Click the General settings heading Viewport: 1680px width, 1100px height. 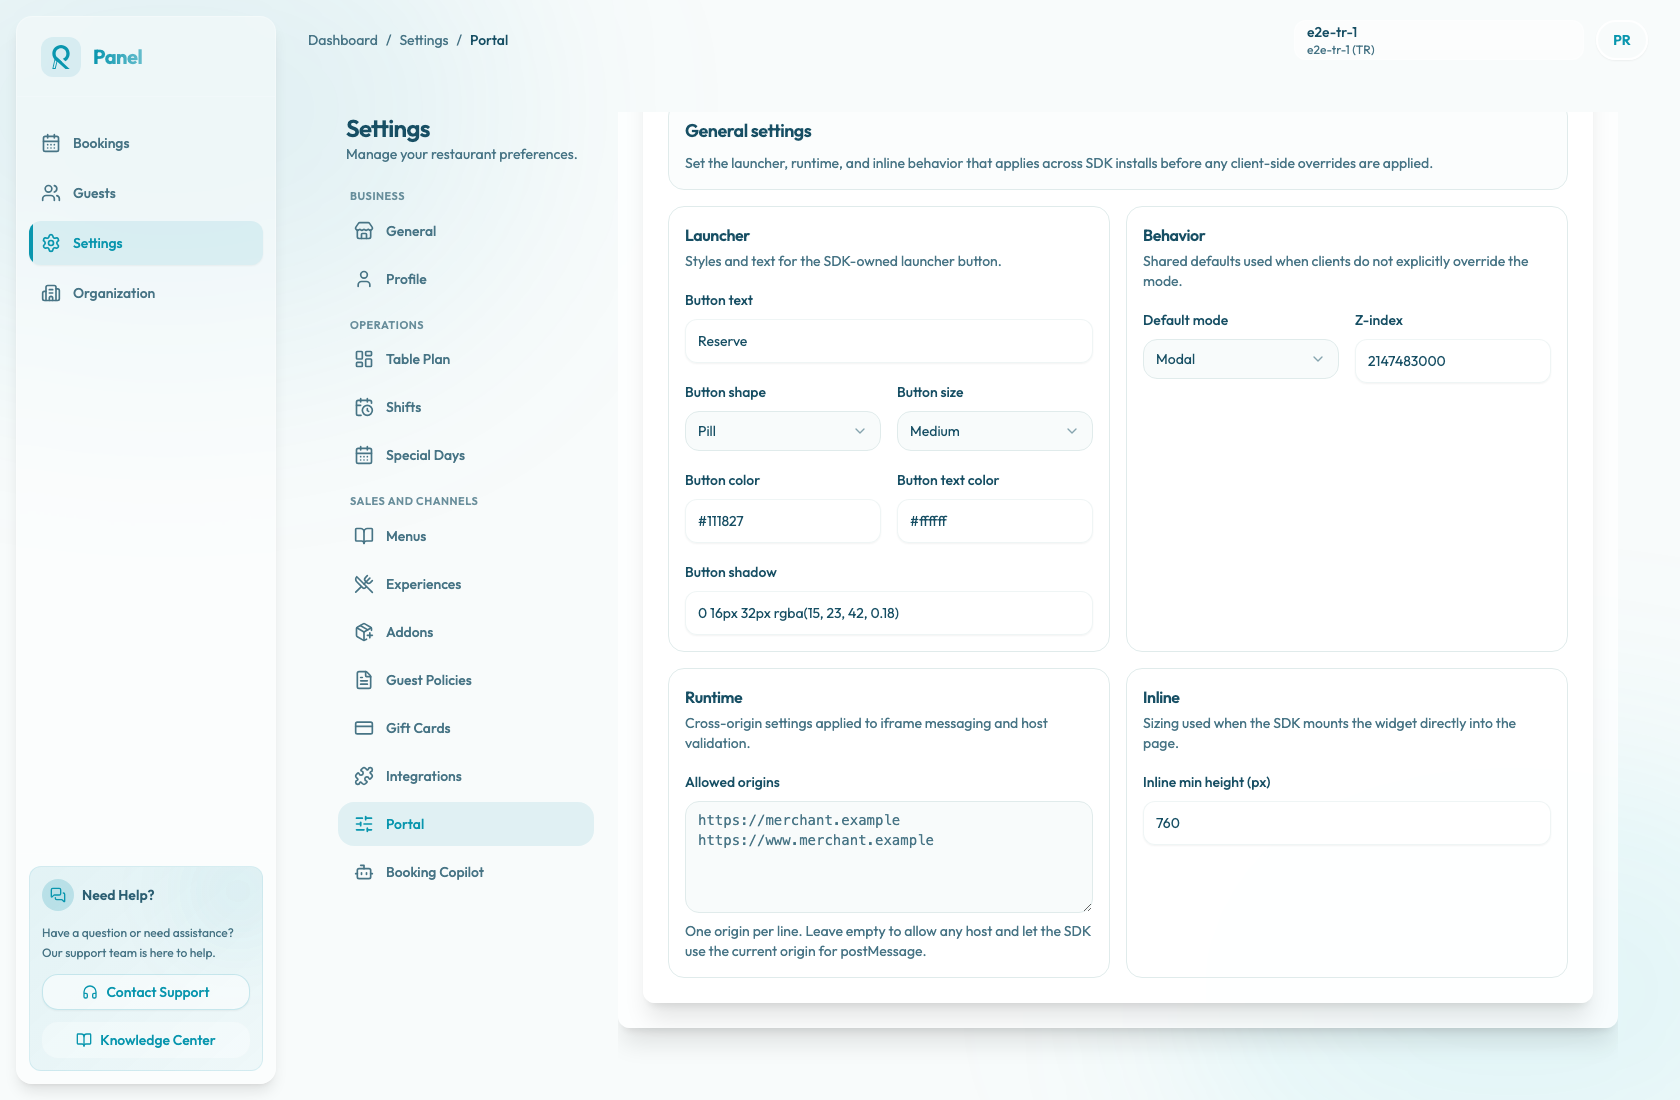(x=748, y=131)
